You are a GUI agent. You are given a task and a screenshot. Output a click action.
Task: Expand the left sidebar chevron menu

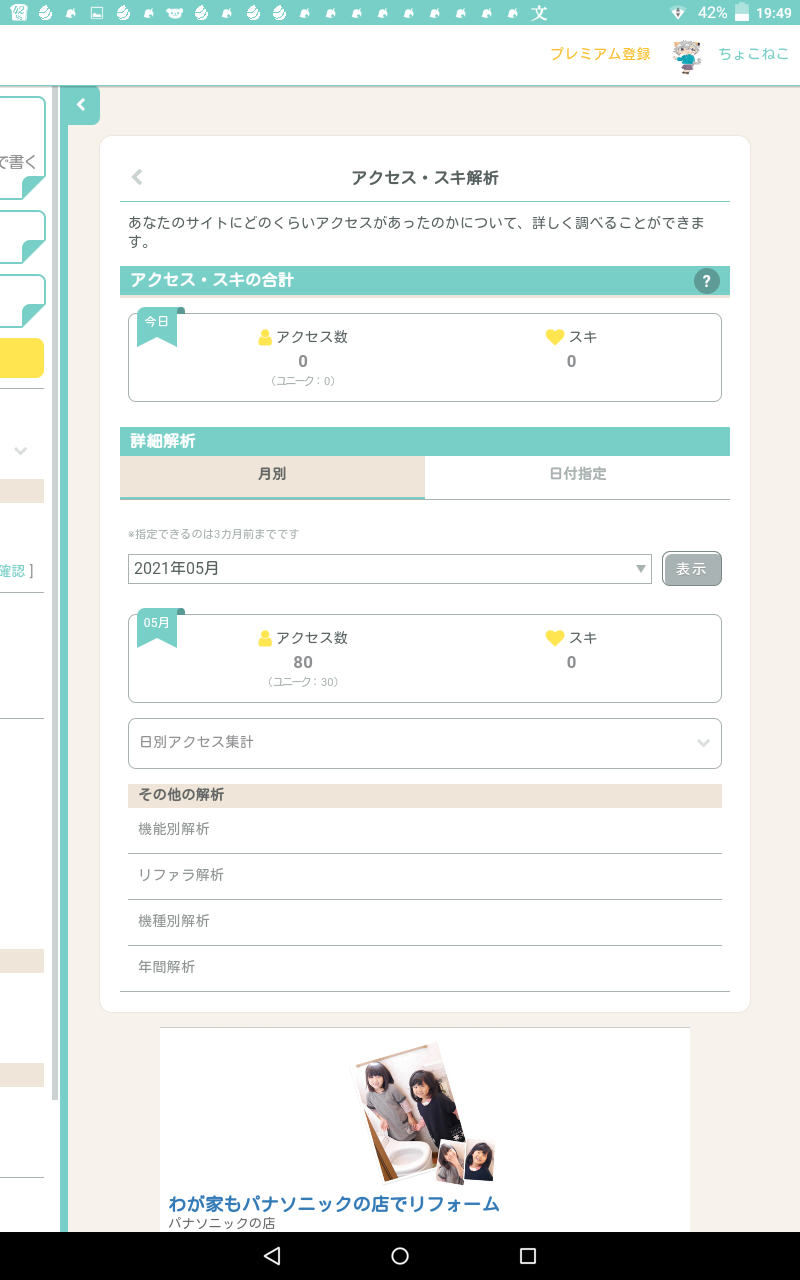20,451
